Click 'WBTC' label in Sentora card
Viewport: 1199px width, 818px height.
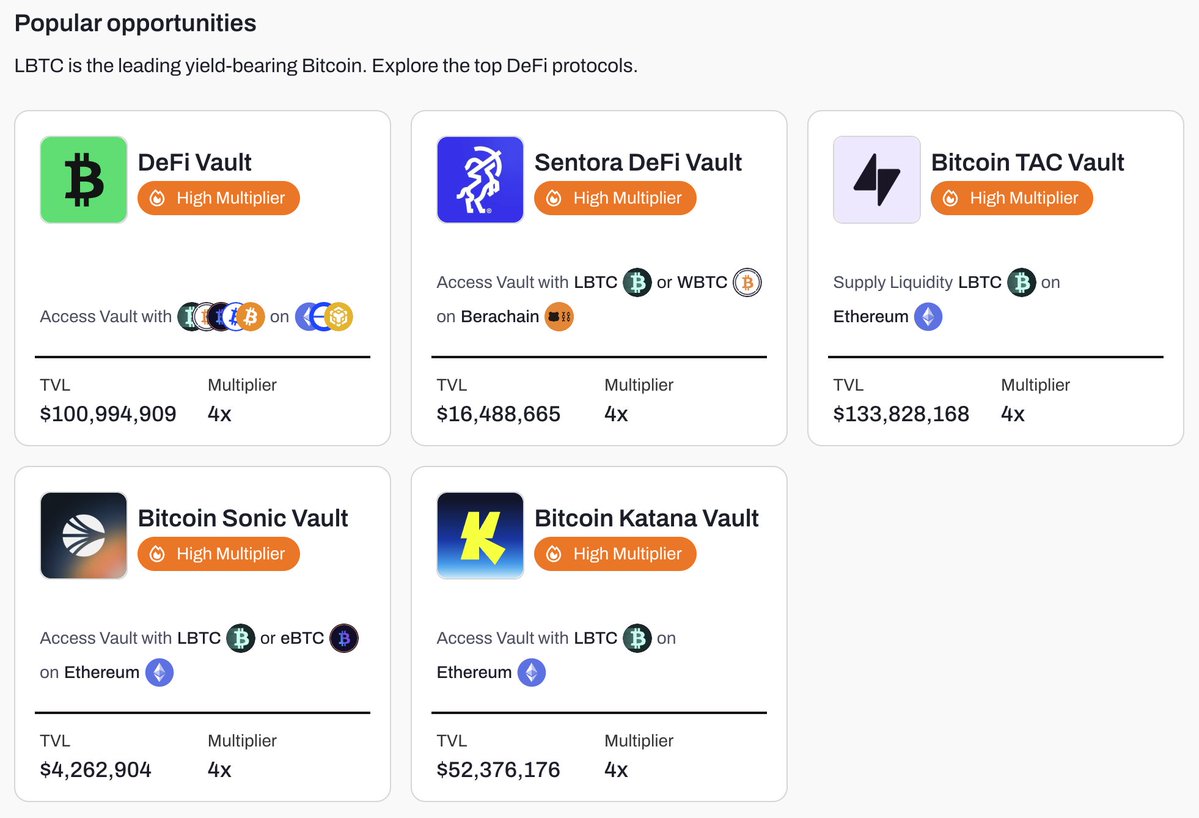pos(702,282)
